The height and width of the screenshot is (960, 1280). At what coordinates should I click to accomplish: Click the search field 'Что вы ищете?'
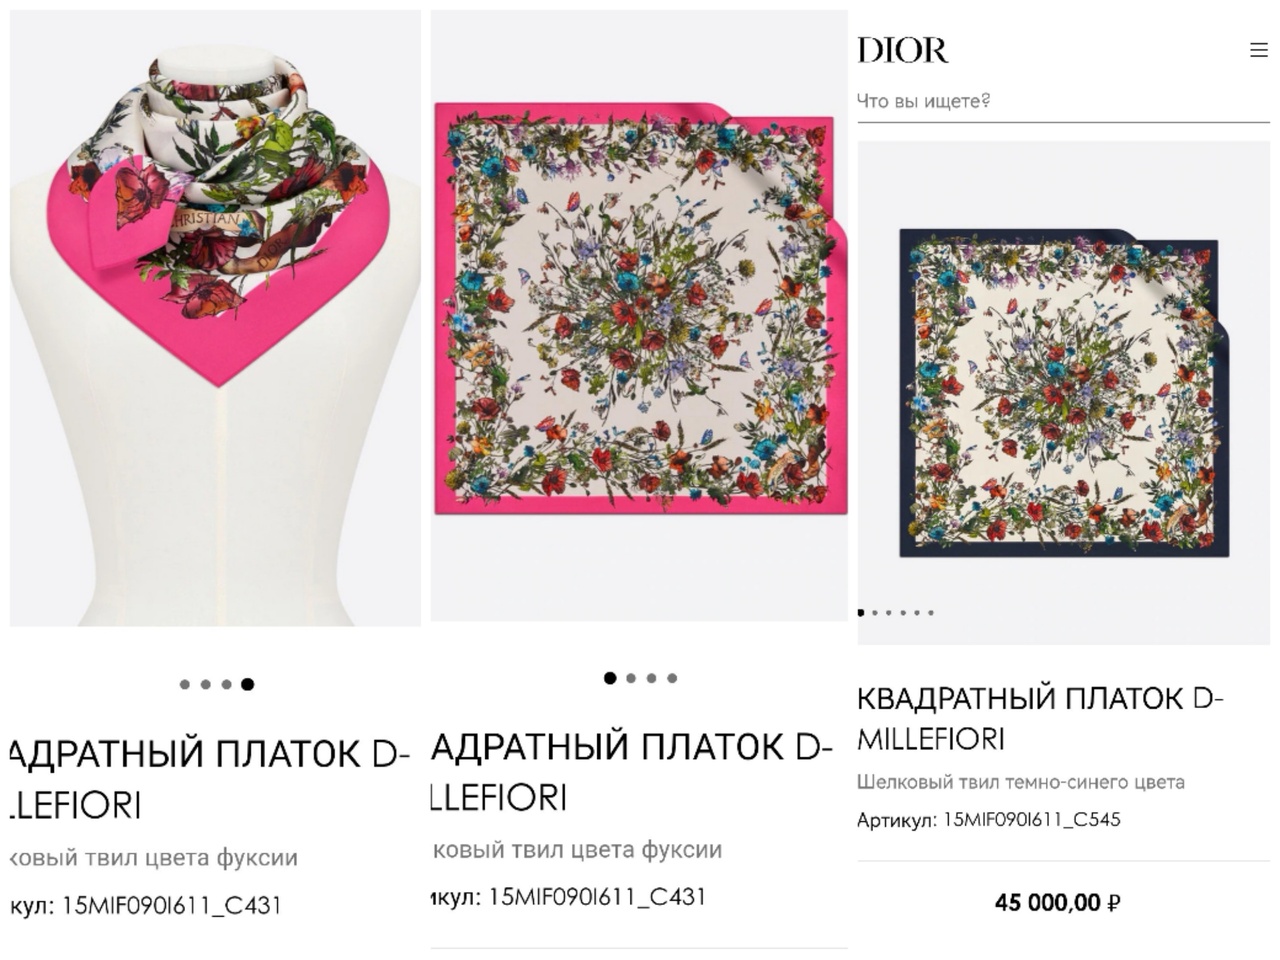pos(1063,101)
